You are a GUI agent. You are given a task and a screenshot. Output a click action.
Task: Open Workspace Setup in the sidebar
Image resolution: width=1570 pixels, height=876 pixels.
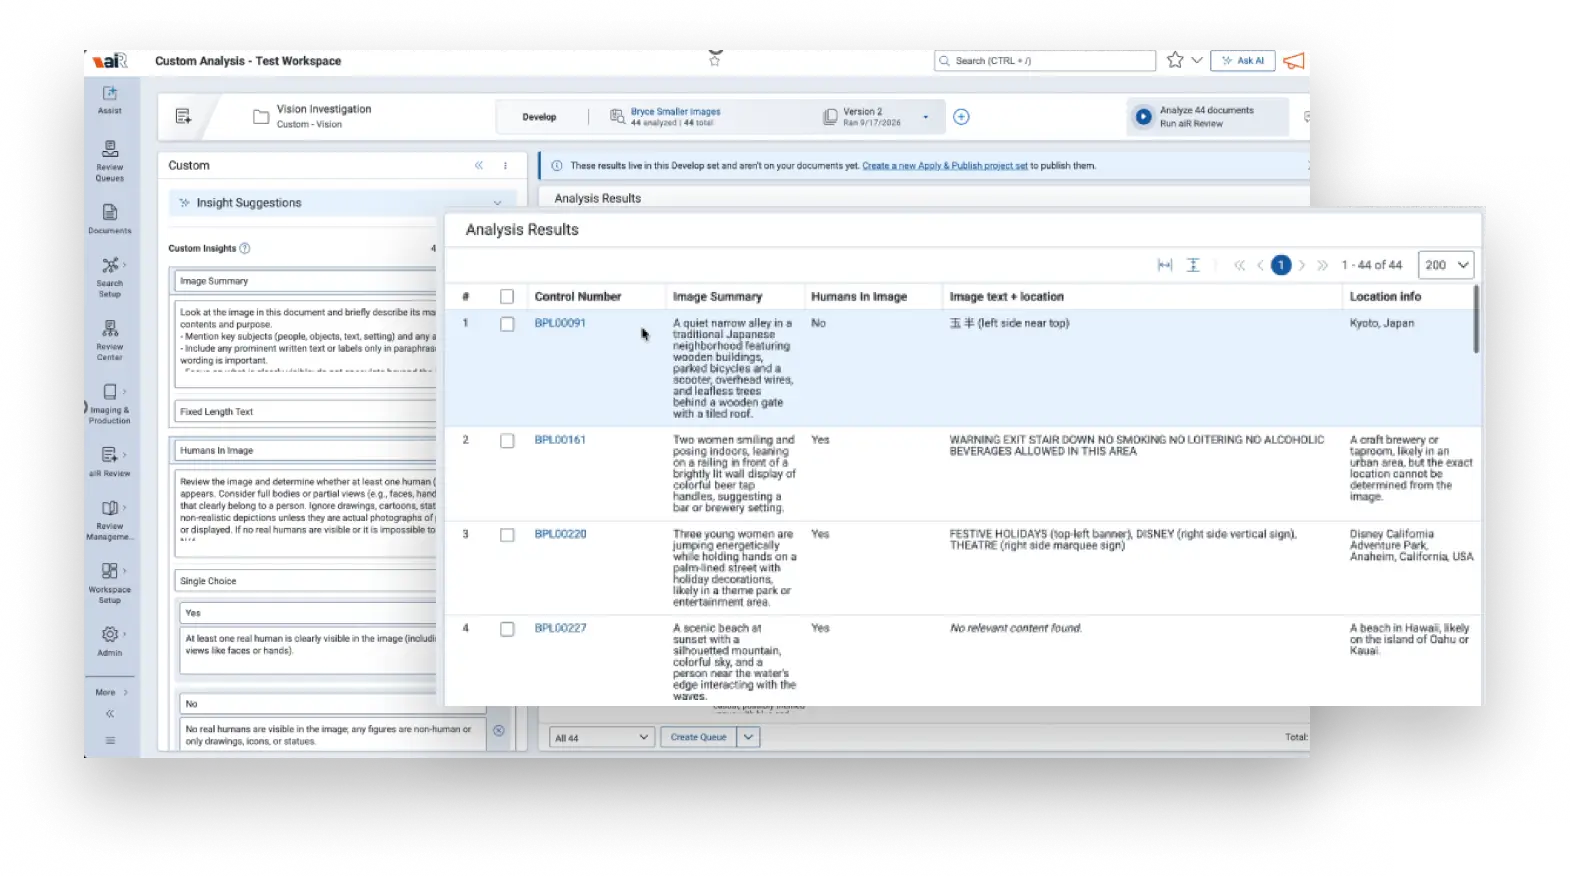point(110,582)
